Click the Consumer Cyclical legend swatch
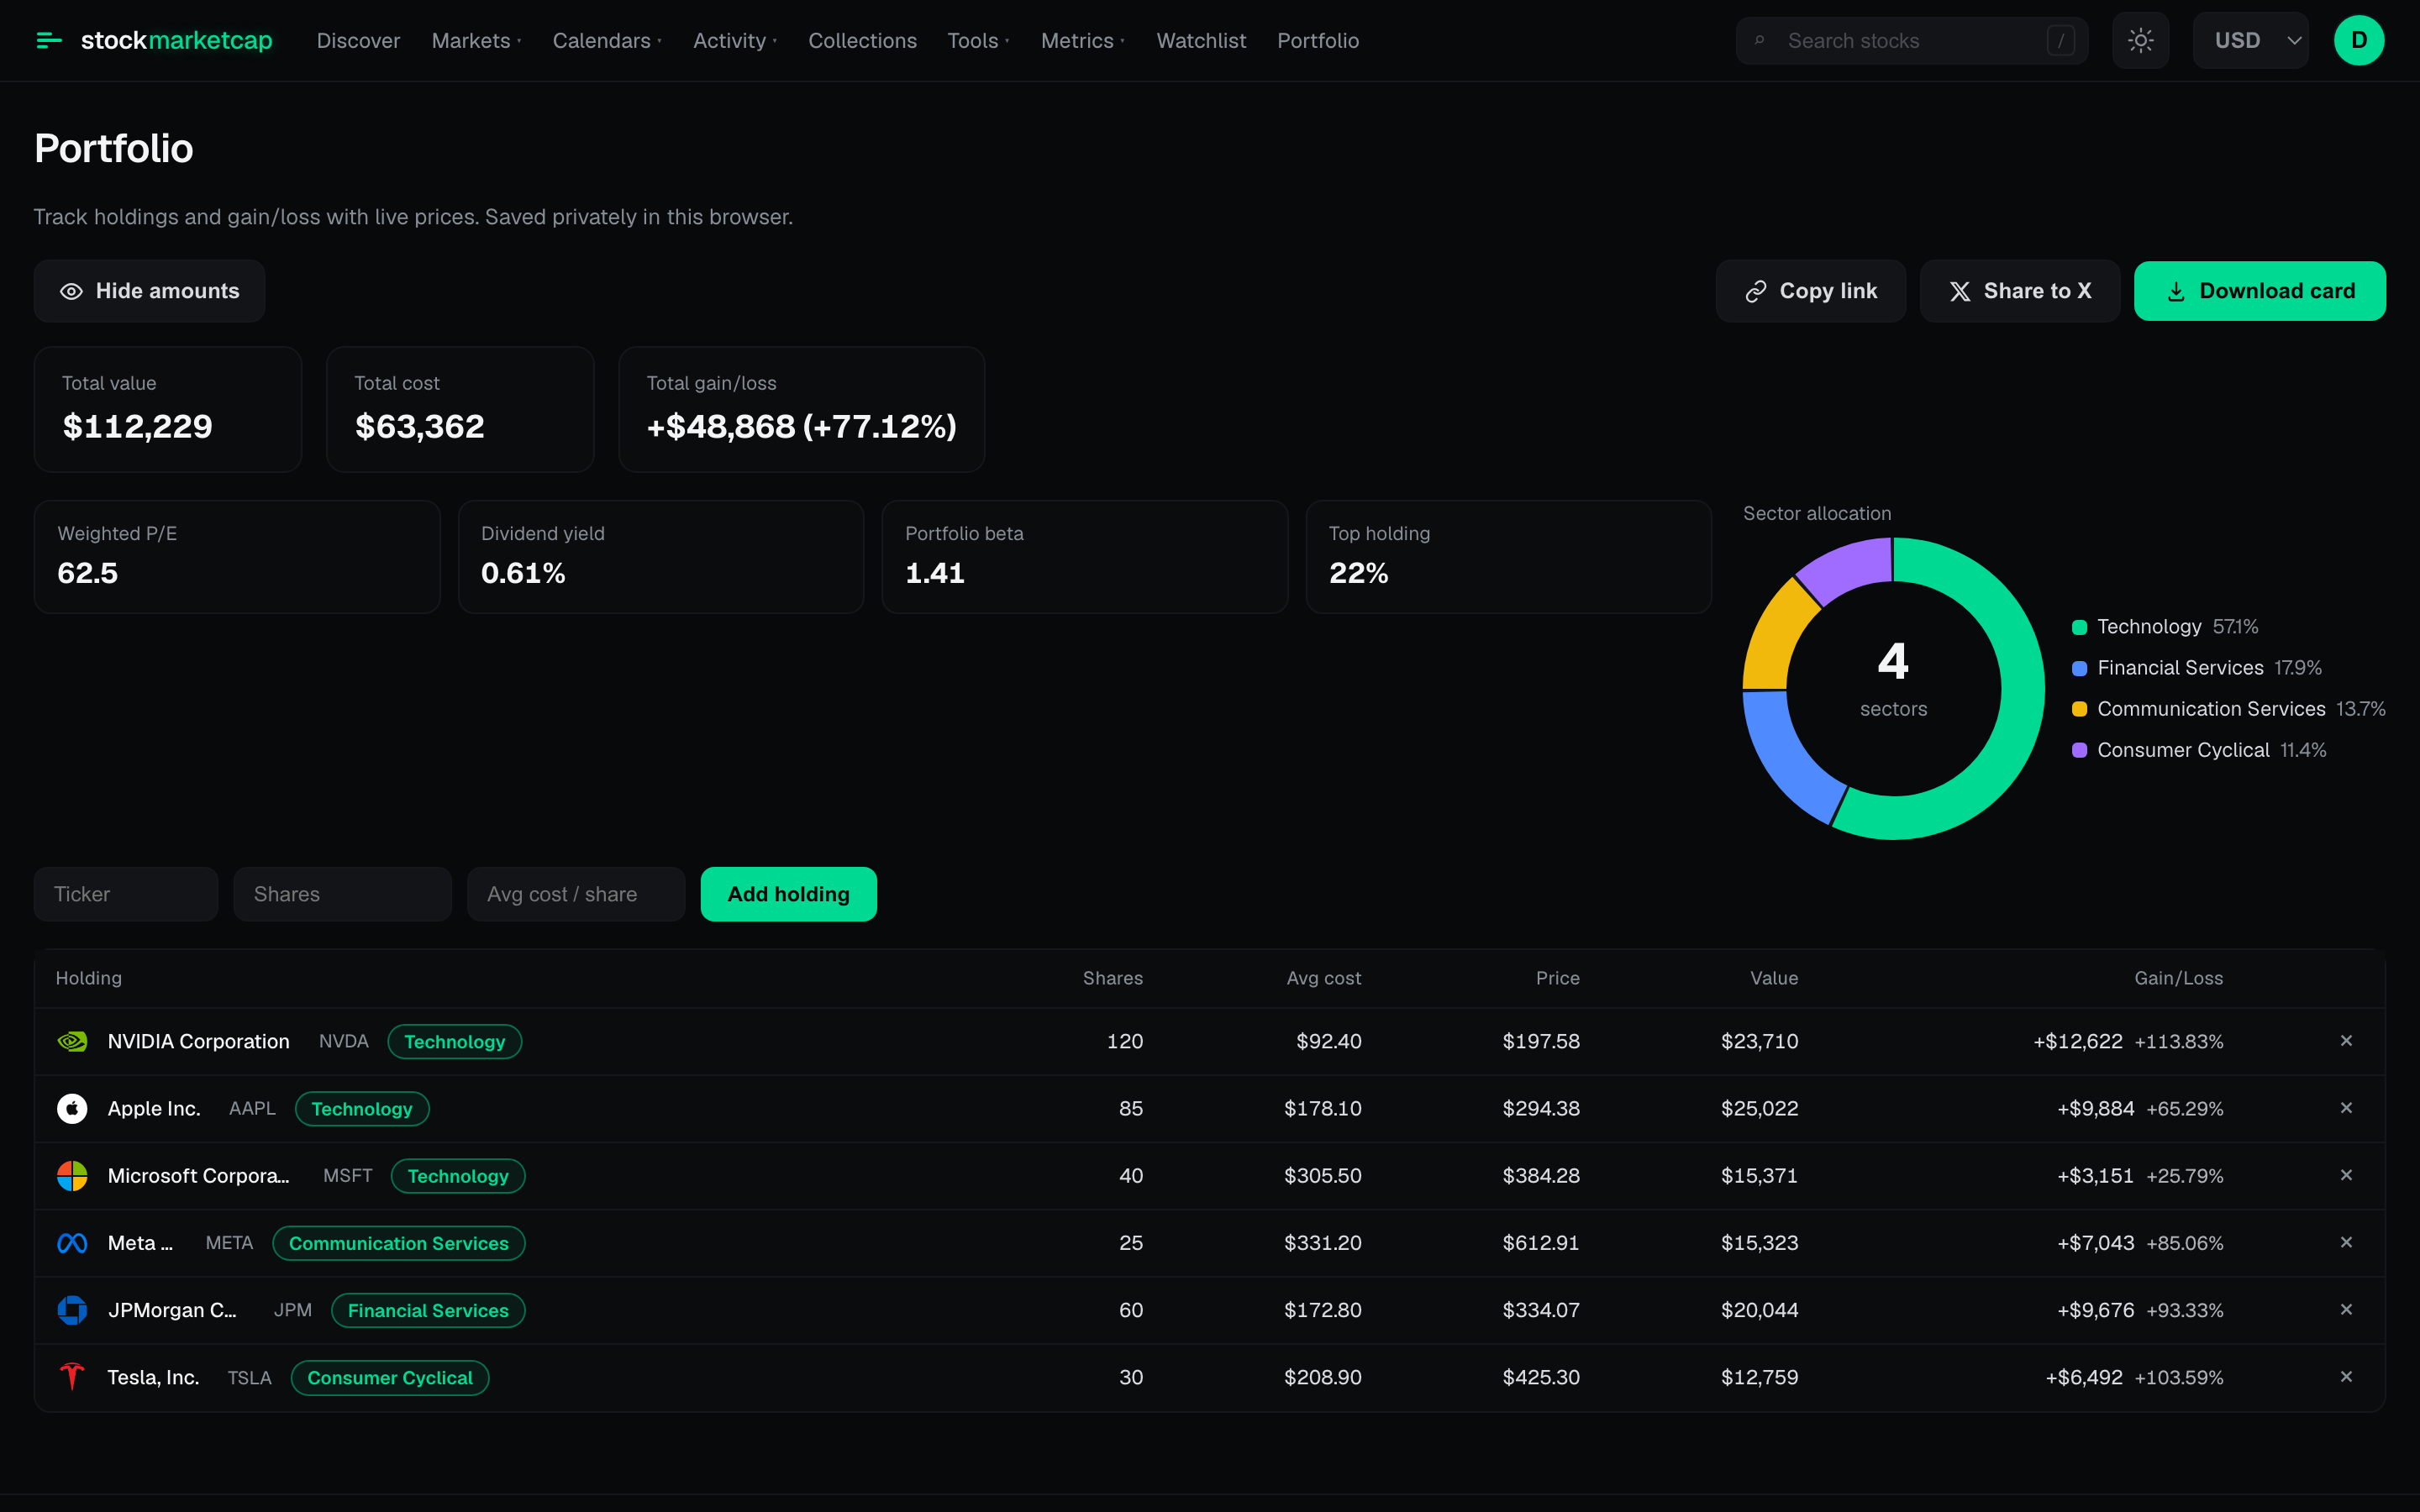This screenshot has width=2420, height=1512. [2080, 750]
